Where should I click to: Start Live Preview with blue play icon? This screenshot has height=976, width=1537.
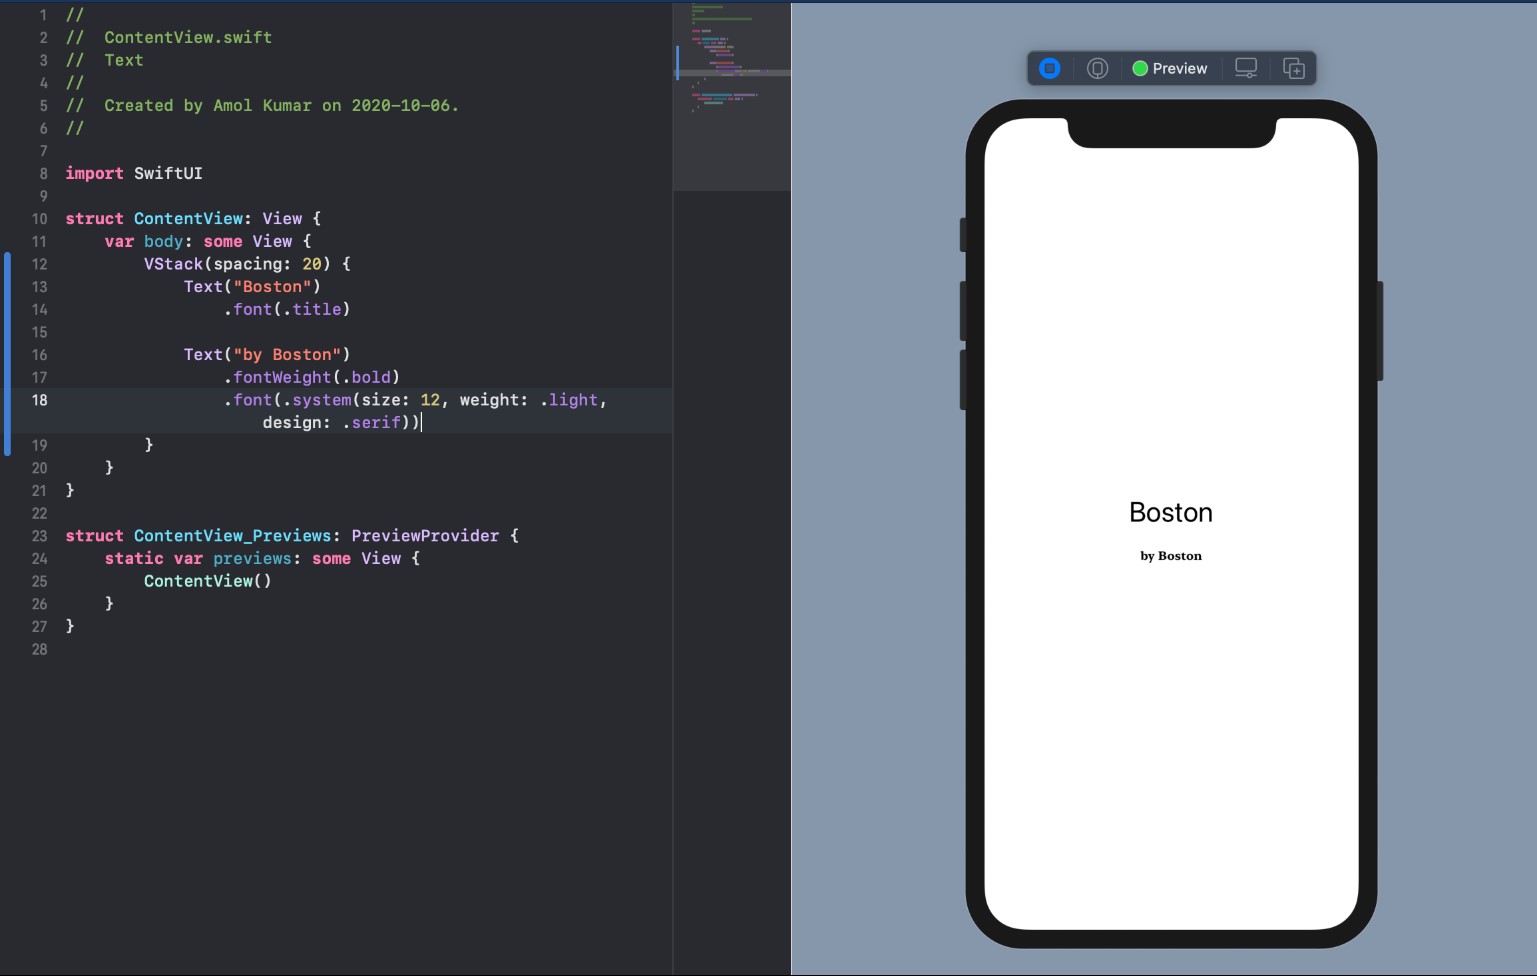pos(1049,68)
